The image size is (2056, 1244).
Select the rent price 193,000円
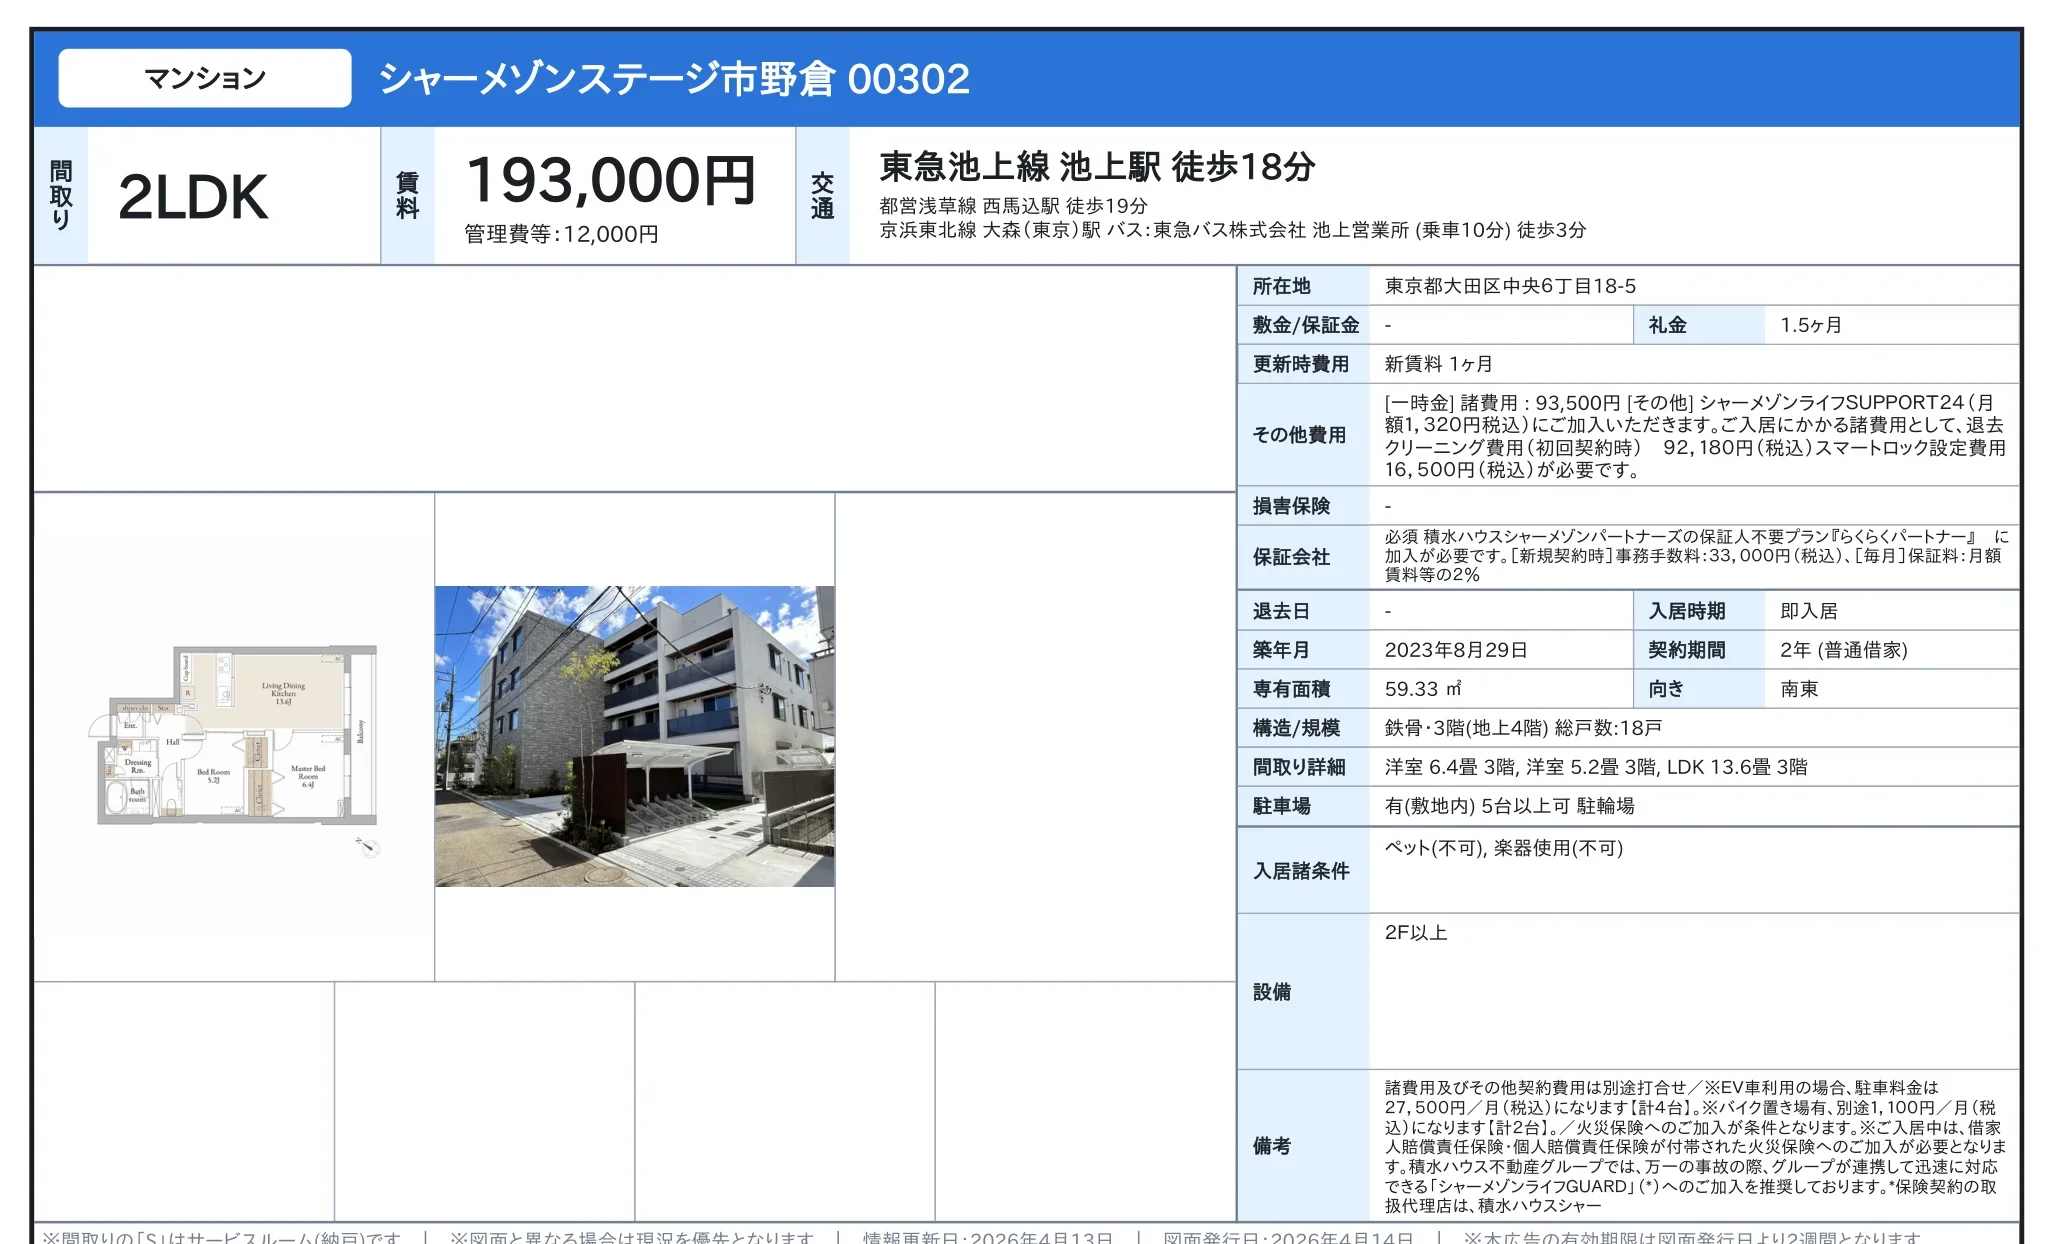pos(613,184)
